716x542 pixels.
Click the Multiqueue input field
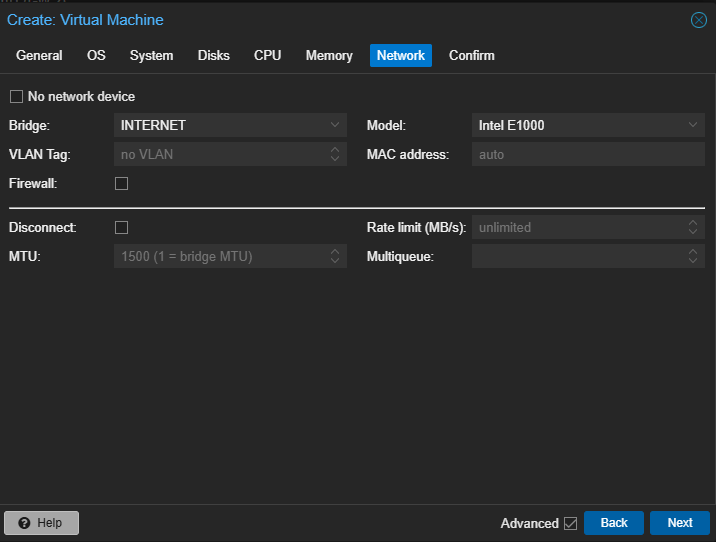[577, 256]
